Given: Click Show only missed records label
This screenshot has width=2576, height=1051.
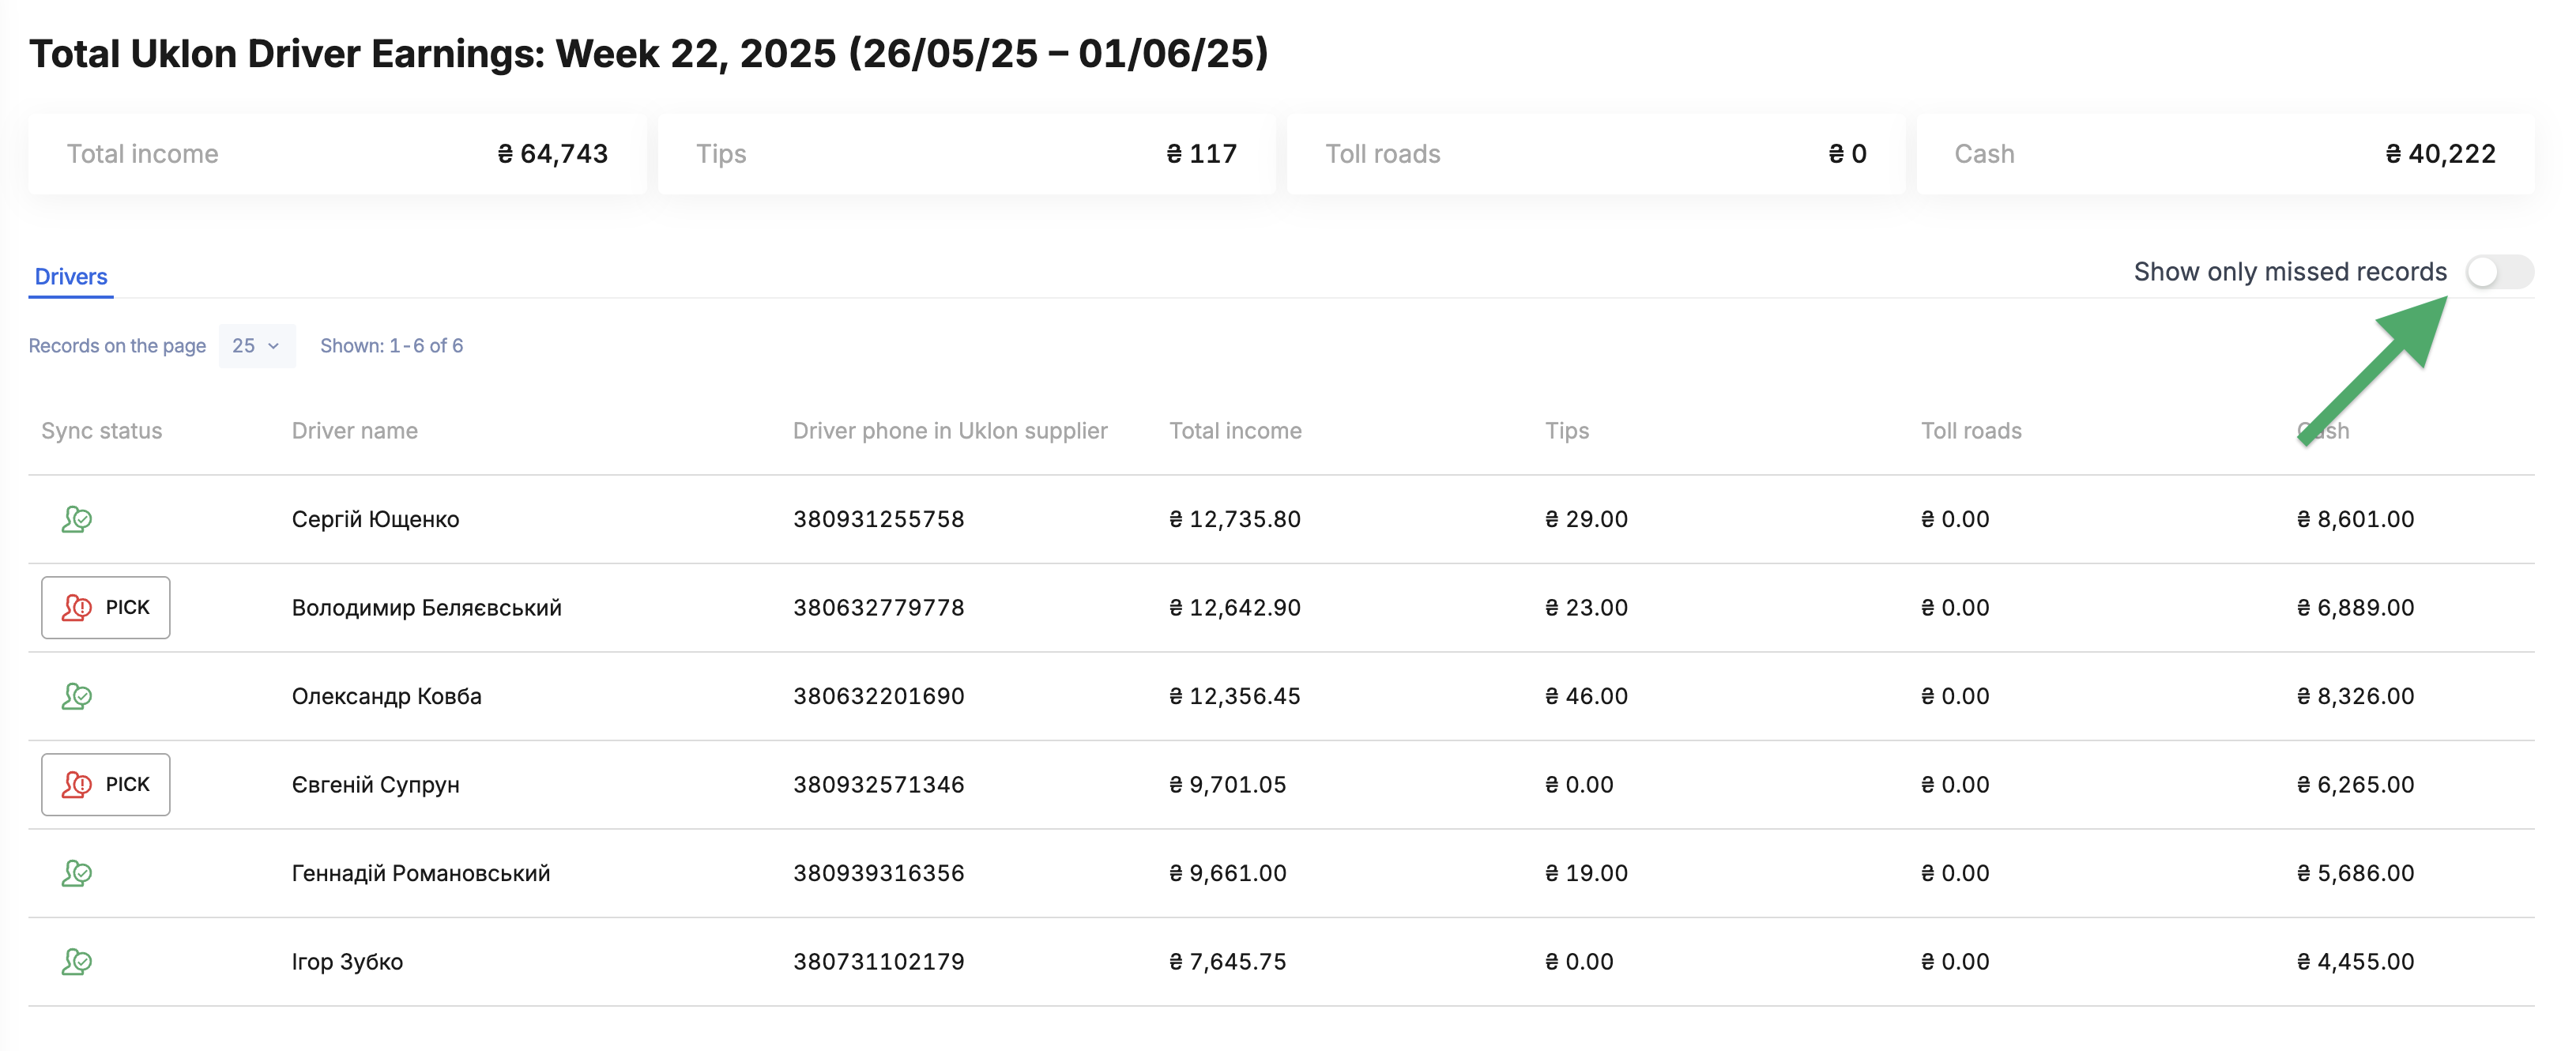Looking at the screenshot, I should pos(2290,272).
